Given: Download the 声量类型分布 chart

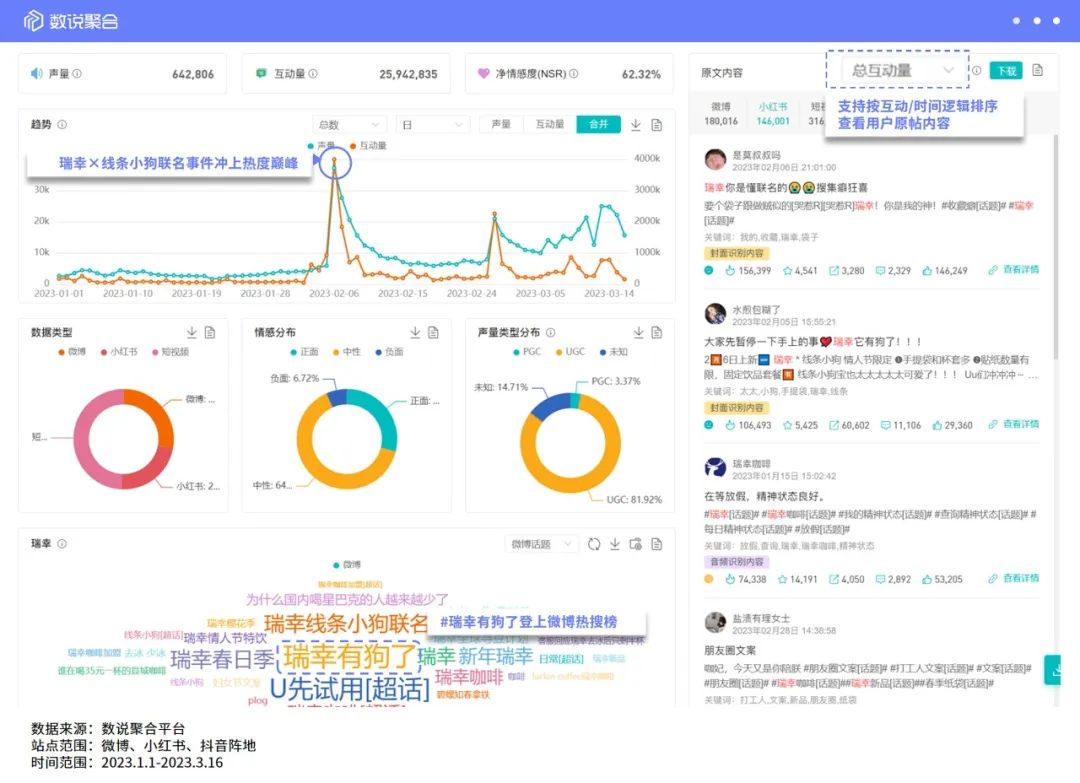Looking at the screenshot, I should (638, 333).
